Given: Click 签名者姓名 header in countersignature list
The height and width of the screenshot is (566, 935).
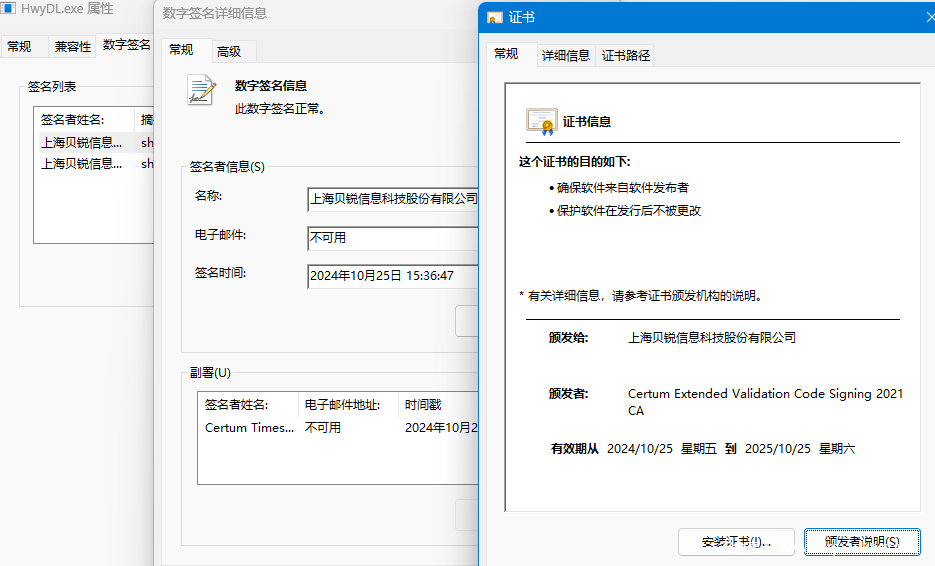Looking at the screenshot, I should click(x=249, y=405).
